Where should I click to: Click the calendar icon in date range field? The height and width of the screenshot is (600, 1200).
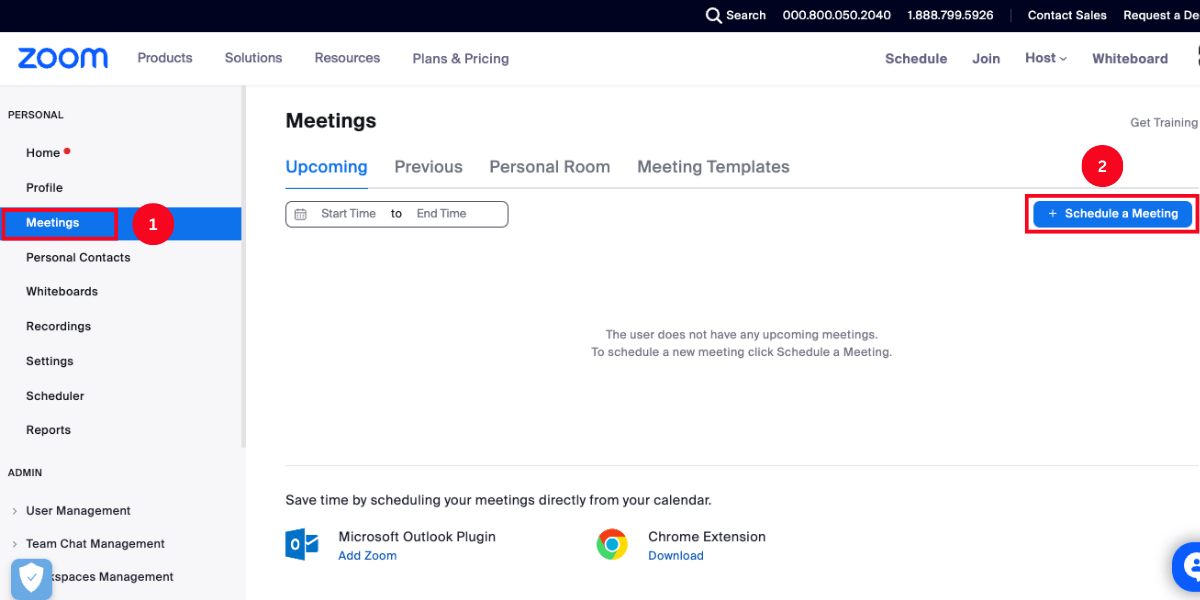pos(300,214)
